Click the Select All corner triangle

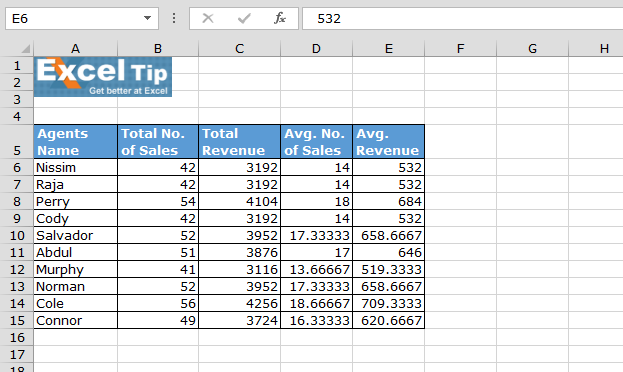[26, 48]
